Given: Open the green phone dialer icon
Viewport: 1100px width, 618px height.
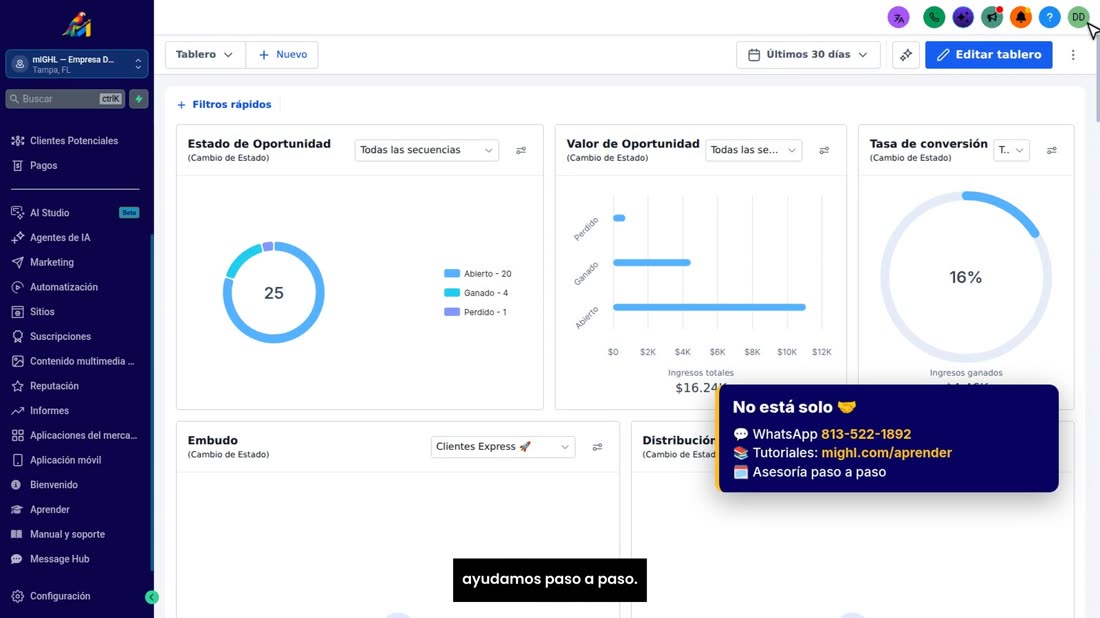Looking at the screenshot, I should (934, 18).
